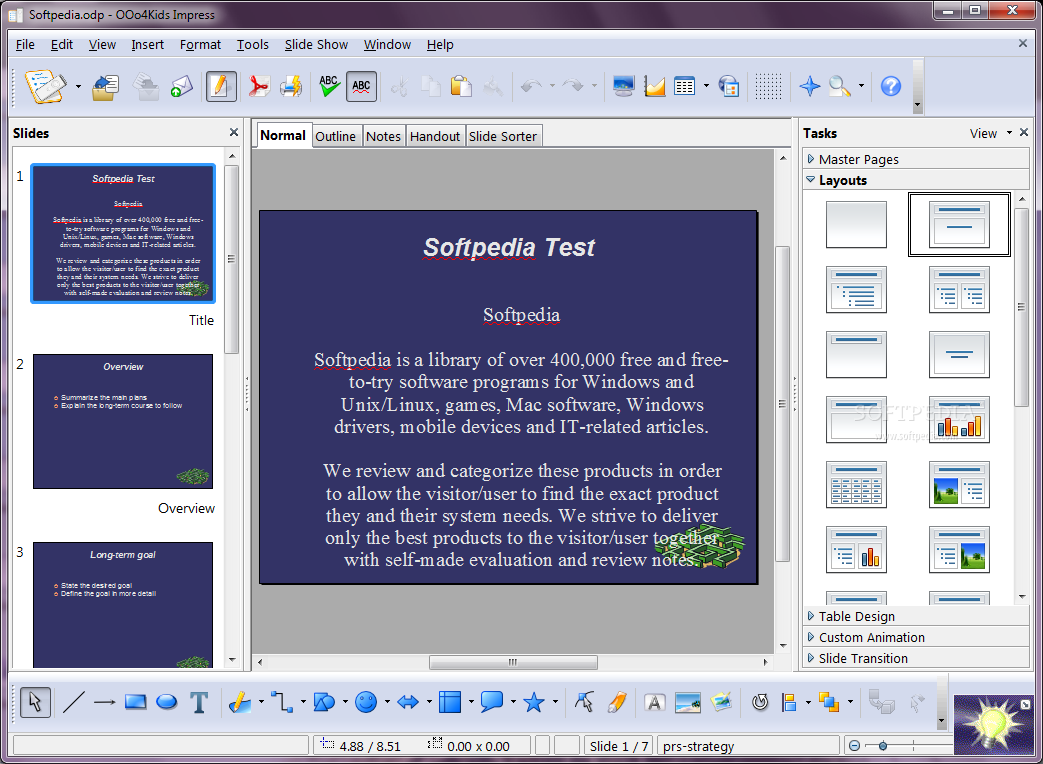The width and height of the screenshot is (1043, 764).
Task: Collapse the Layouts section
Action: pyautogui.click(x=915, y=180)
